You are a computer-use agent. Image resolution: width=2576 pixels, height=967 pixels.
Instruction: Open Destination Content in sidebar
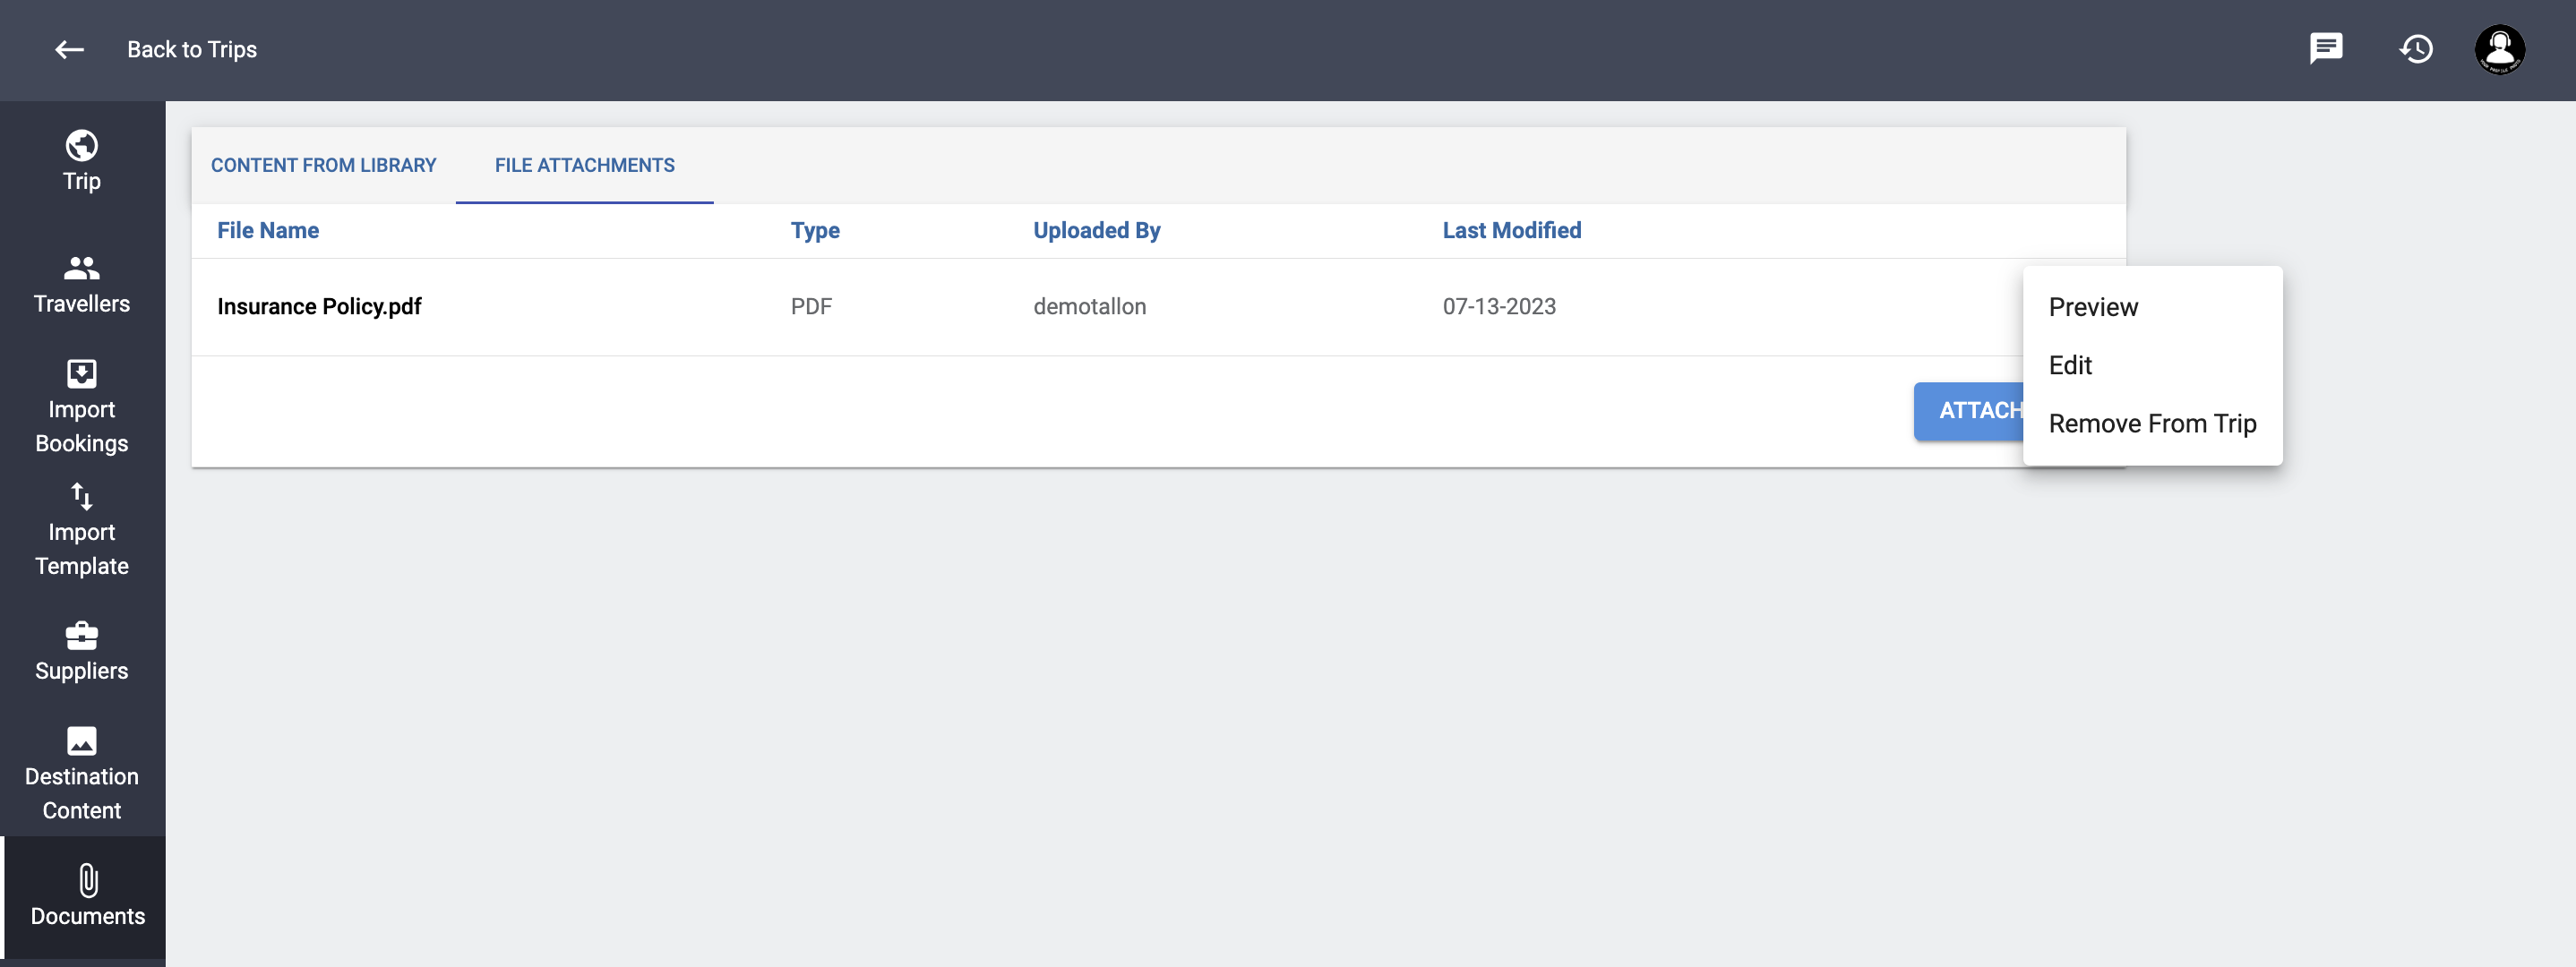(82, 774)
